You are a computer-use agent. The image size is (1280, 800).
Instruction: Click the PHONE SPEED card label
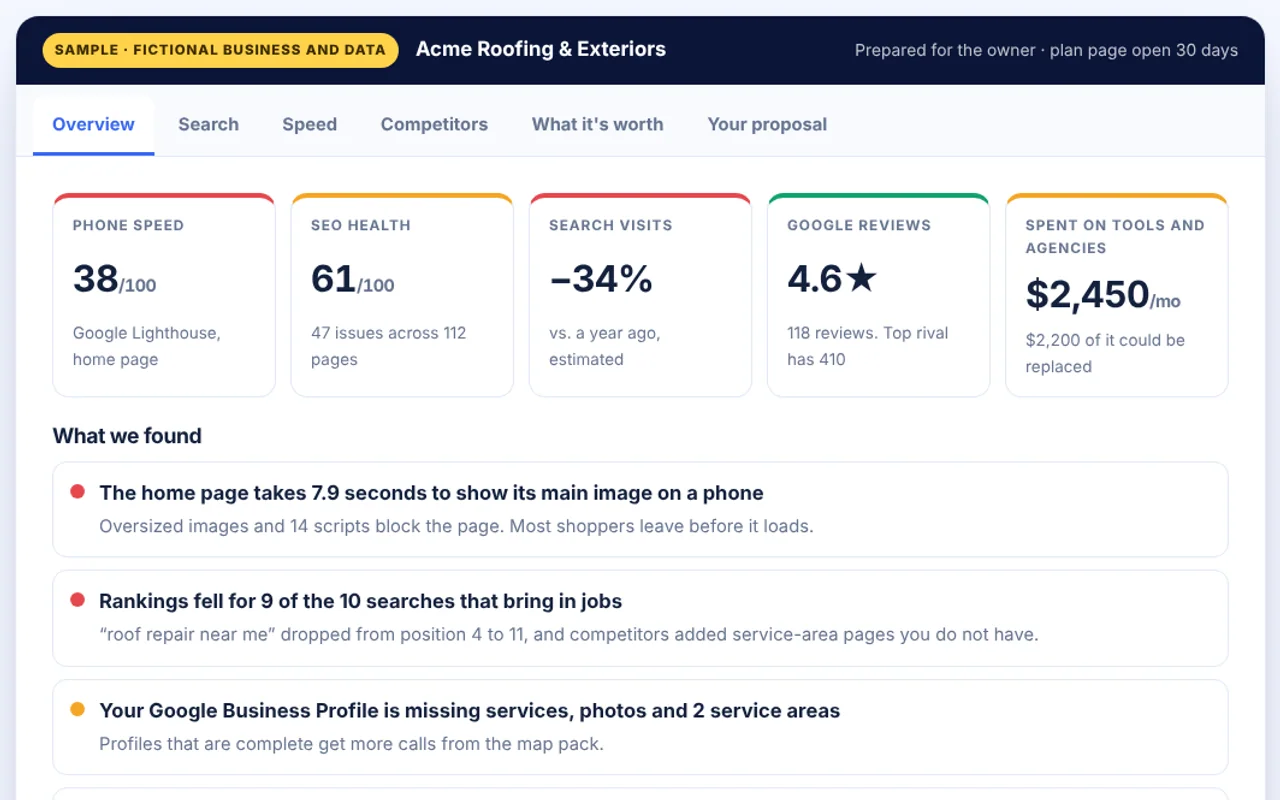point(128,226)
